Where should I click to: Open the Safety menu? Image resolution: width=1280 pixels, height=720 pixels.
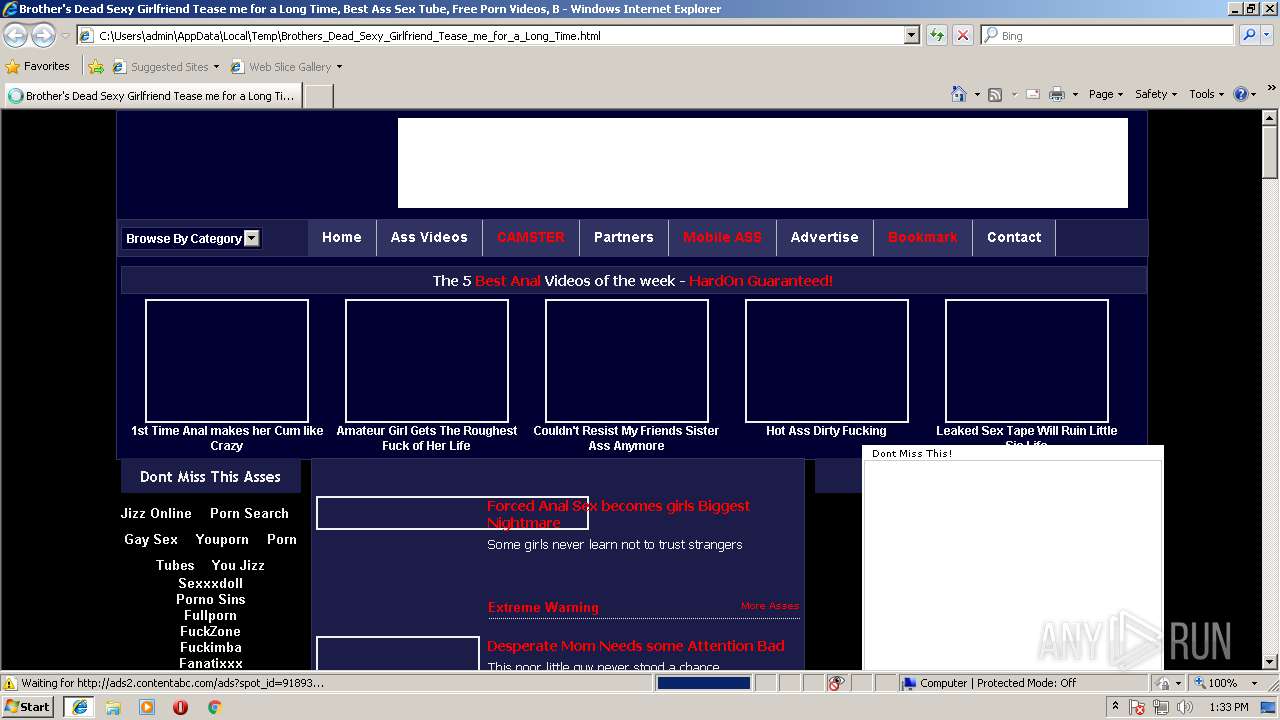1155,94
